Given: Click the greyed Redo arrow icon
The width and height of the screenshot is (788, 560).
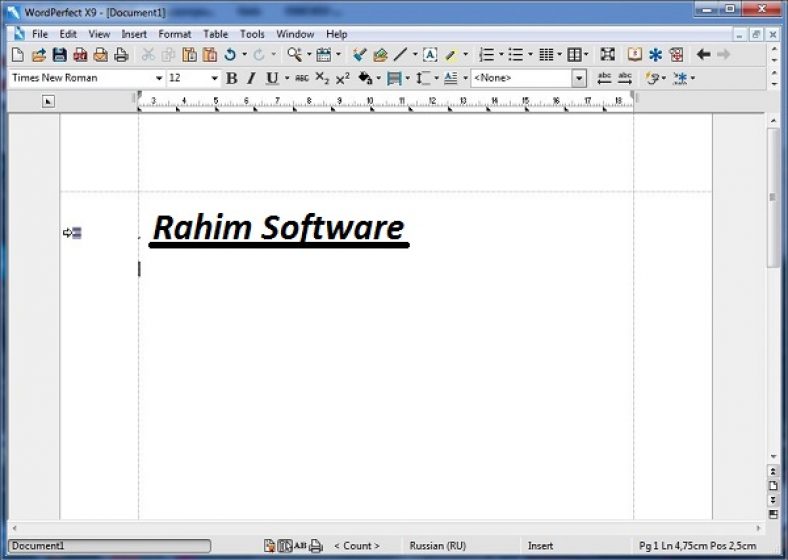Looking at the screenshot, I should pyautogui.click(x=259, y=54).
